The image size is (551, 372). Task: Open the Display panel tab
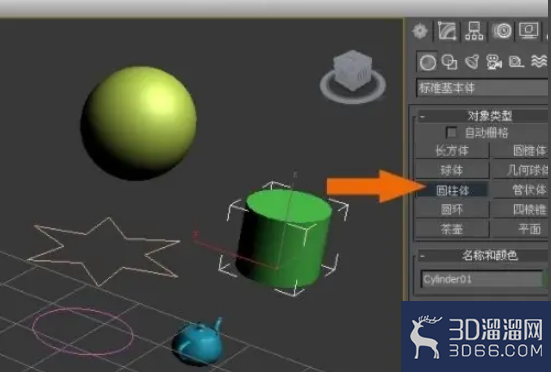(529, 31)
